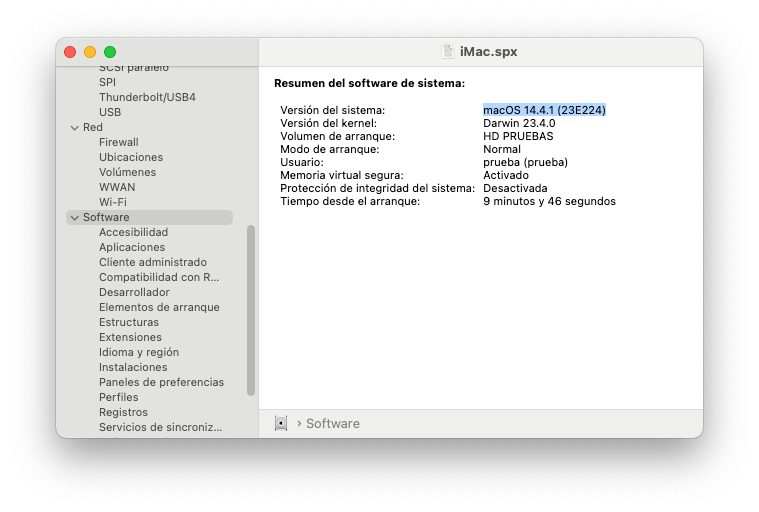Click the Versión del kernel label
The image size is (759, 512).
coord(328,123)
